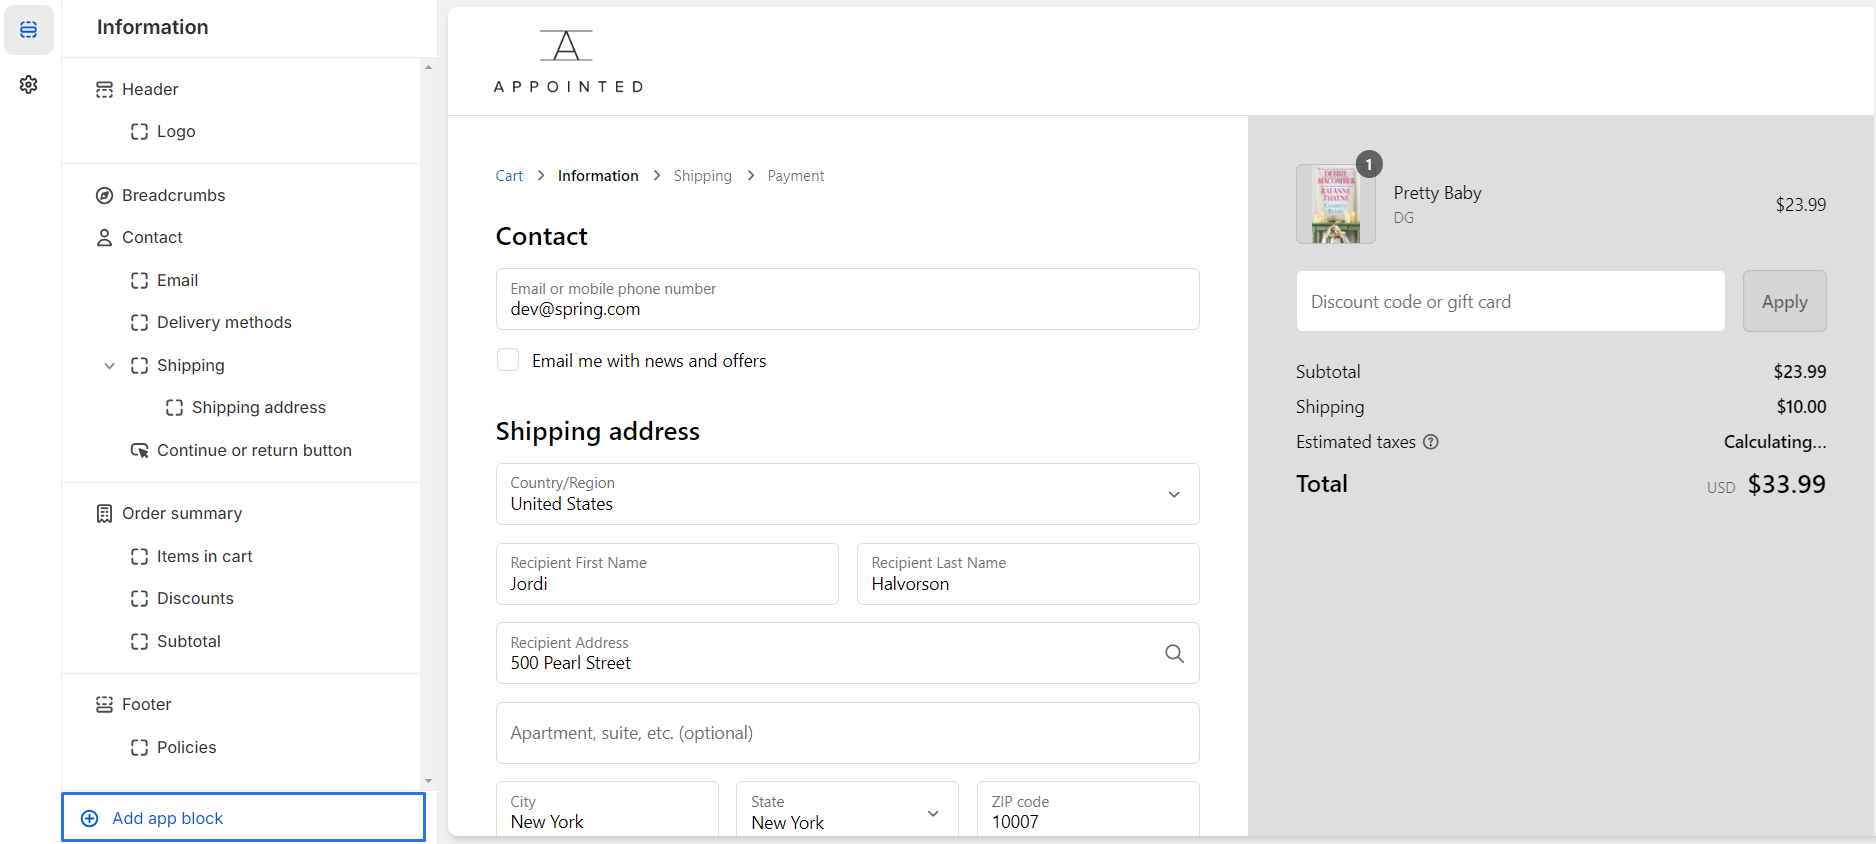Select Breadcrumbs in the sections tree

pyautogui.click(x=173, y=195)
